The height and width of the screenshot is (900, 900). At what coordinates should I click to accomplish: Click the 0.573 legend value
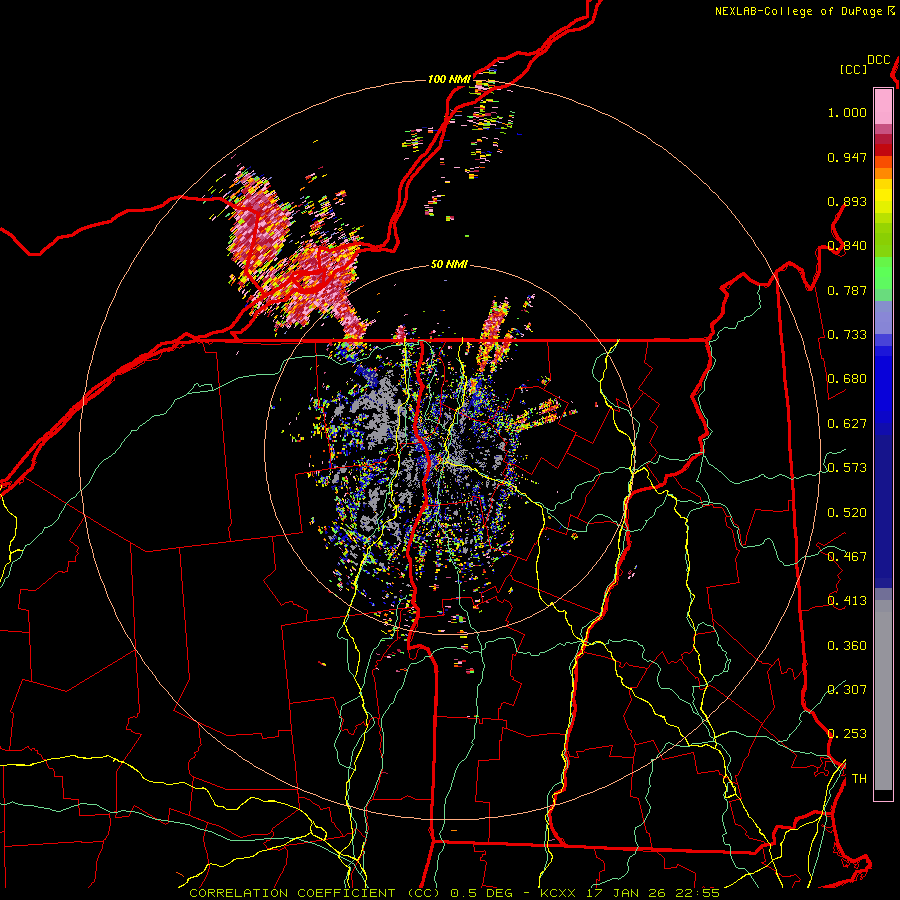tap(847, 468)
